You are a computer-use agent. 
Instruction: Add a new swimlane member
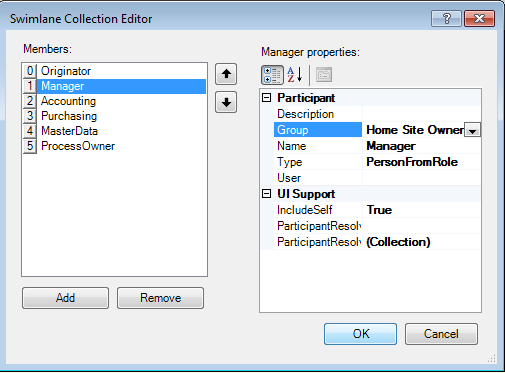click(x=65, y=298)
